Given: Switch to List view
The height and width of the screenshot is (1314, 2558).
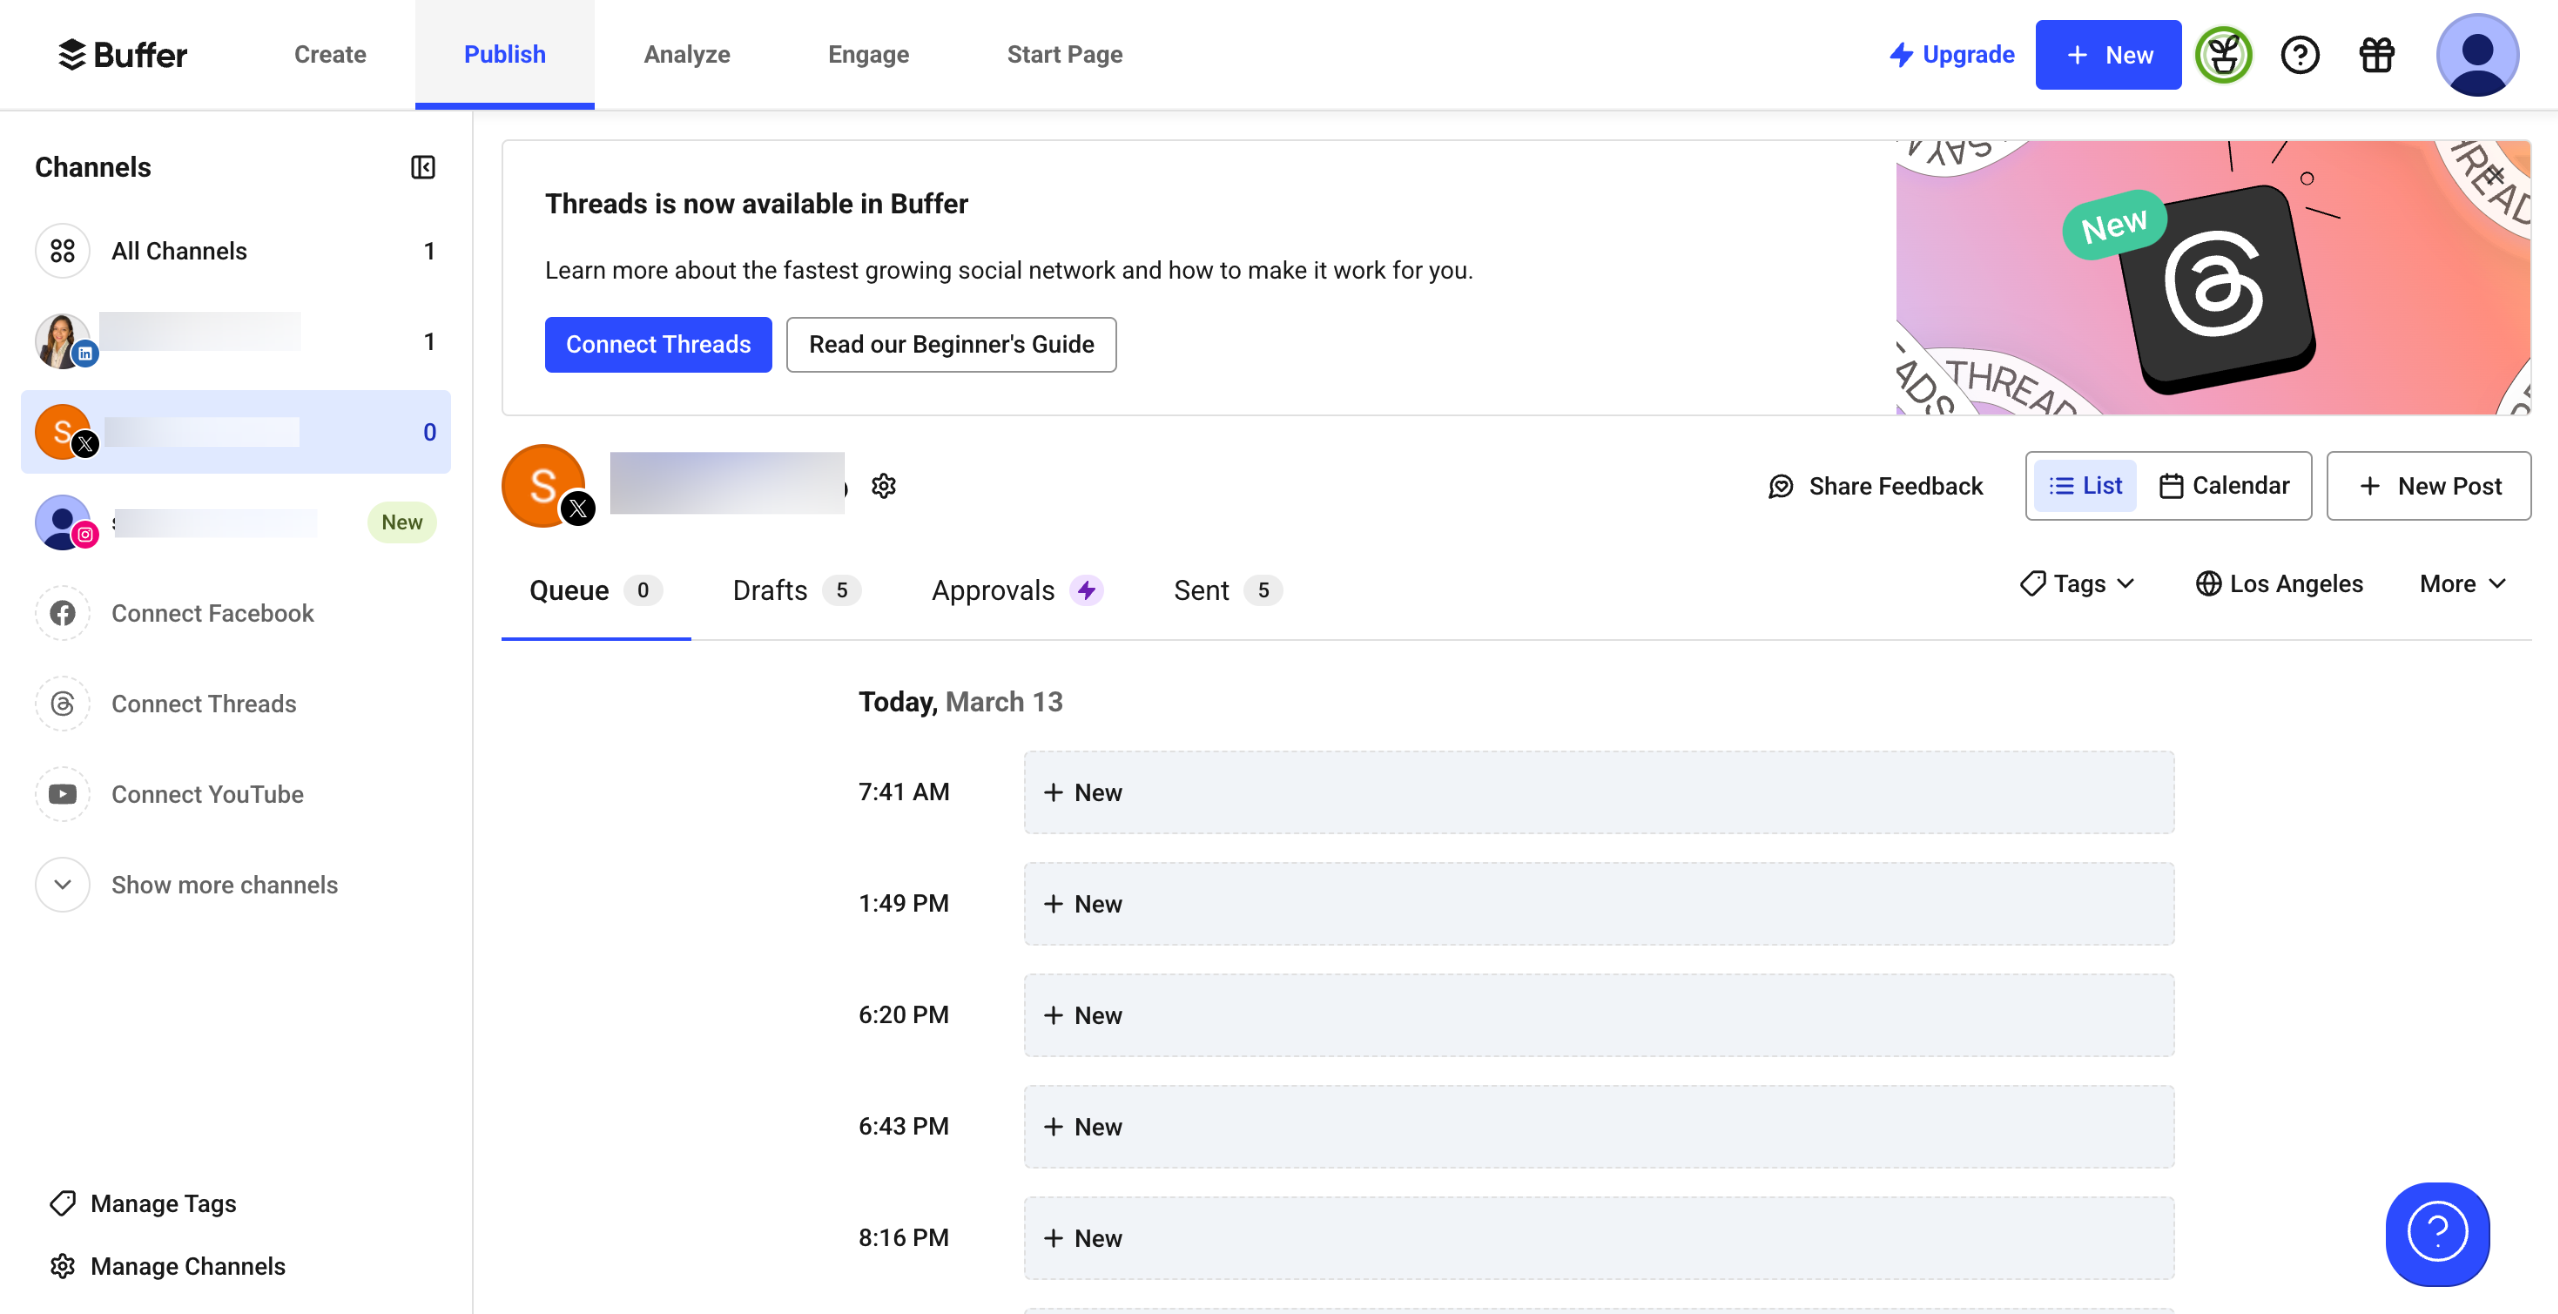Looking at the screenshot, I should point(2085,486).
